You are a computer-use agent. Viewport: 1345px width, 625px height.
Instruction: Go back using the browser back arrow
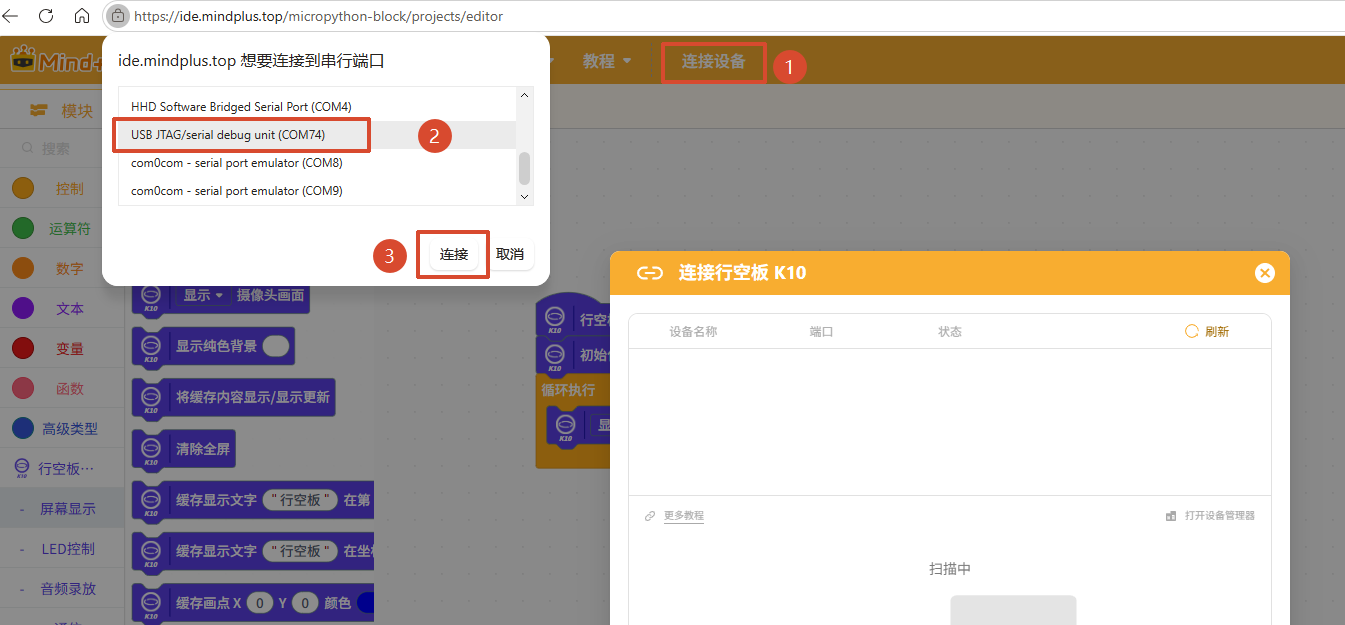coord(11,16)
